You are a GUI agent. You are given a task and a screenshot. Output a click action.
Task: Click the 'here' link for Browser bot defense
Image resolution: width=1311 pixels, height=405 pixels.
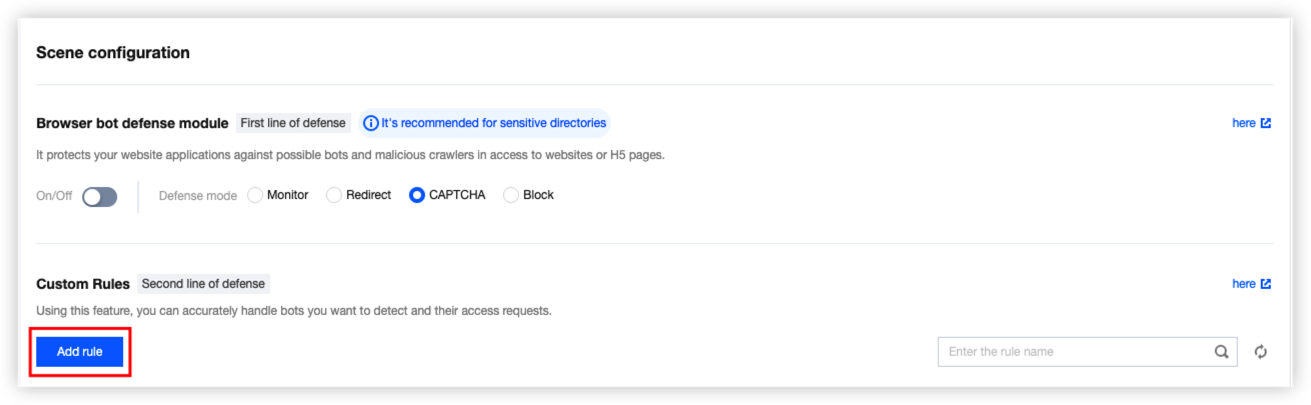(1243, 123)
